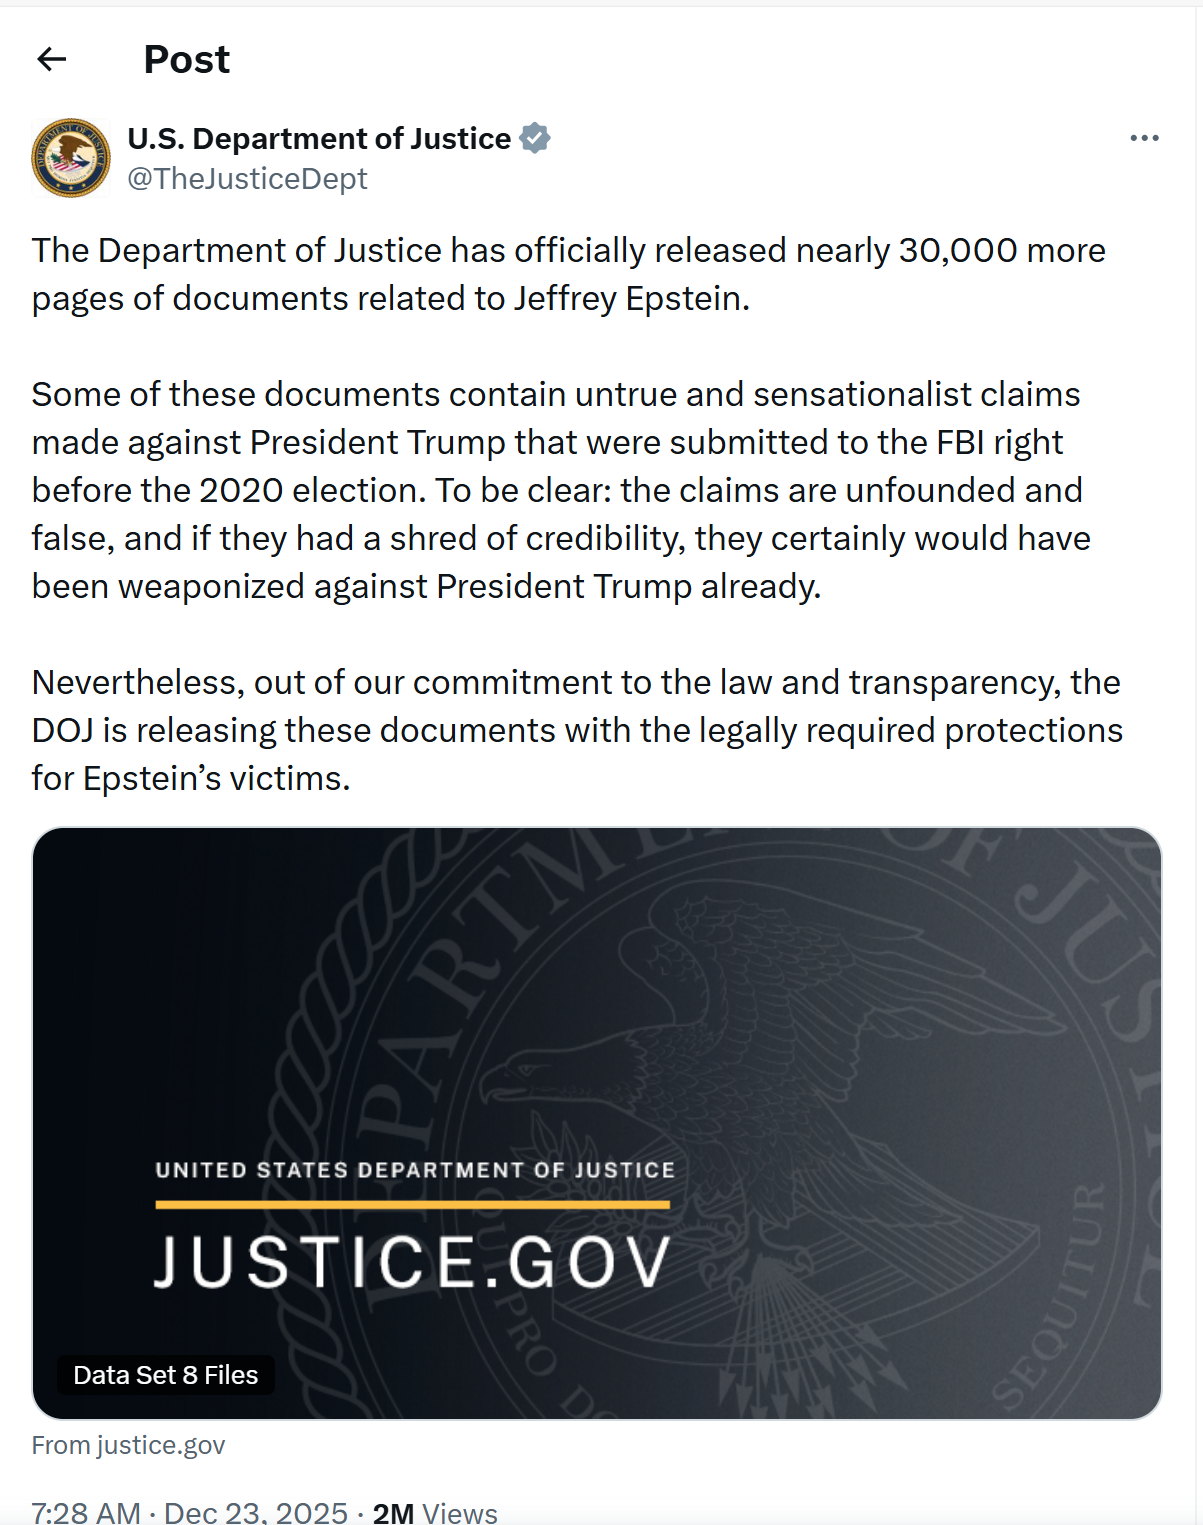
Task: Click the U.S. Department of Justice display name
Action: coord(319,138)
